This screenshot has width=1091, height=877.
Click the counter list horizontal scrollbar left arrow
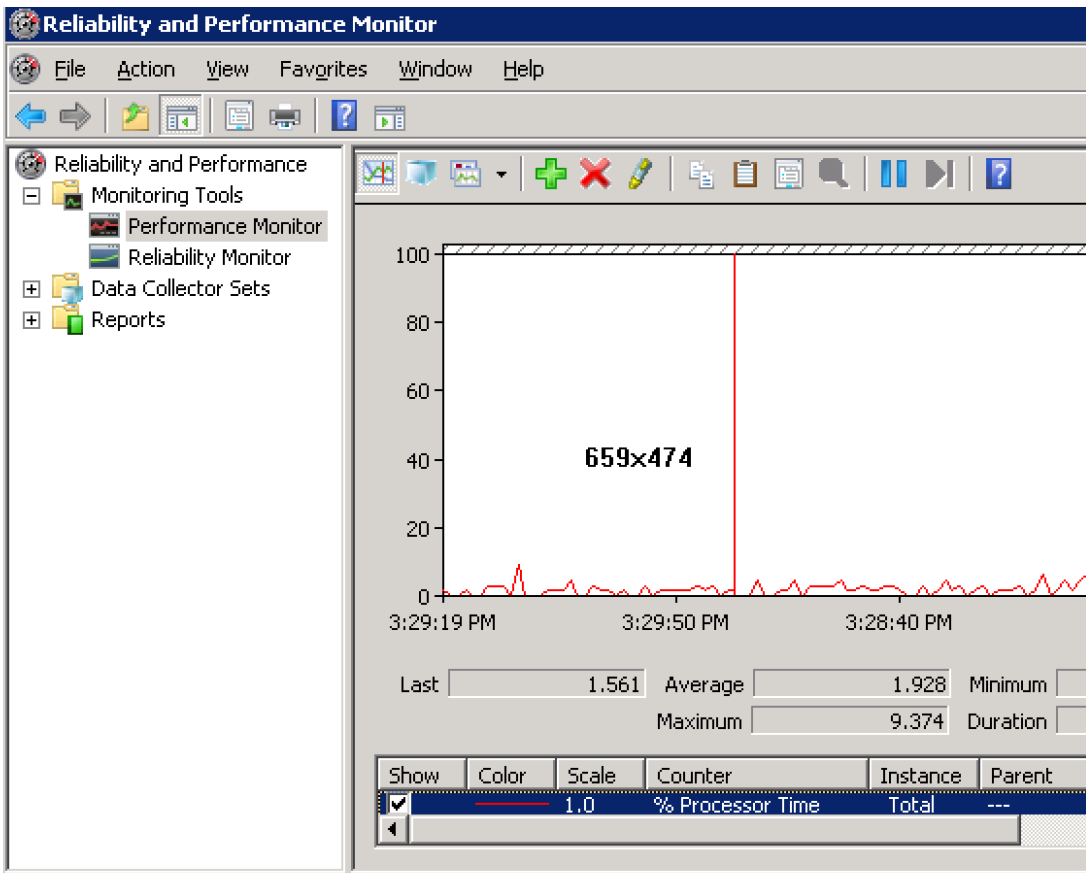(x=395, y=829)
